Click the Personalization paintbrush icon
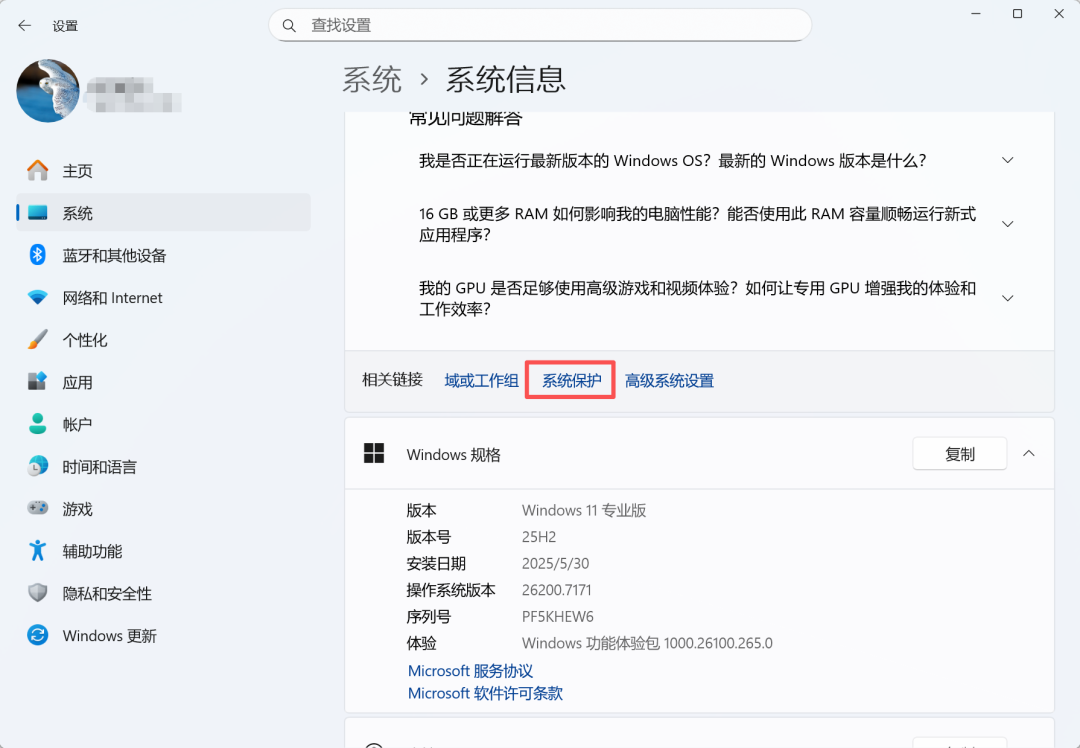This screenshot has width=1080, height=748. (38, 340)
